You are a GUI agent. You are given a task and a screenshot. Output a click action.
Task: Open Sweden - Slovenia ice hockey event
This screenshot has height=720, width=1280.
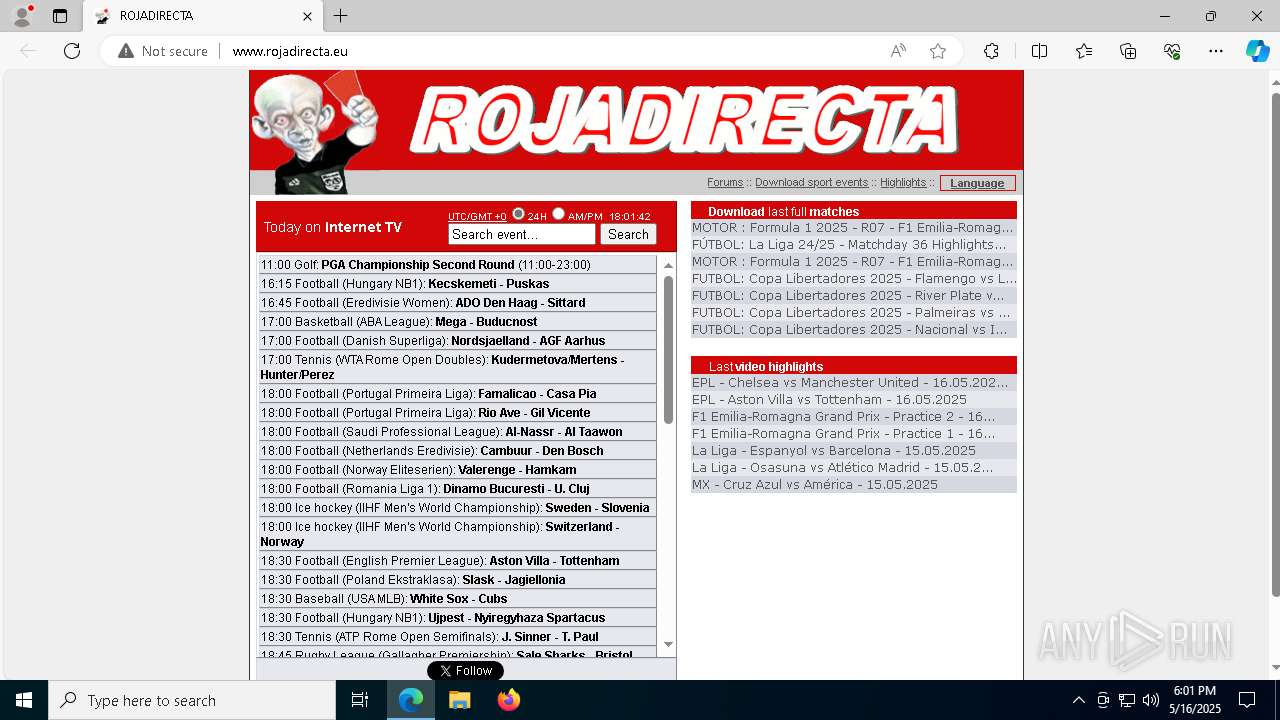pos(457,508)
